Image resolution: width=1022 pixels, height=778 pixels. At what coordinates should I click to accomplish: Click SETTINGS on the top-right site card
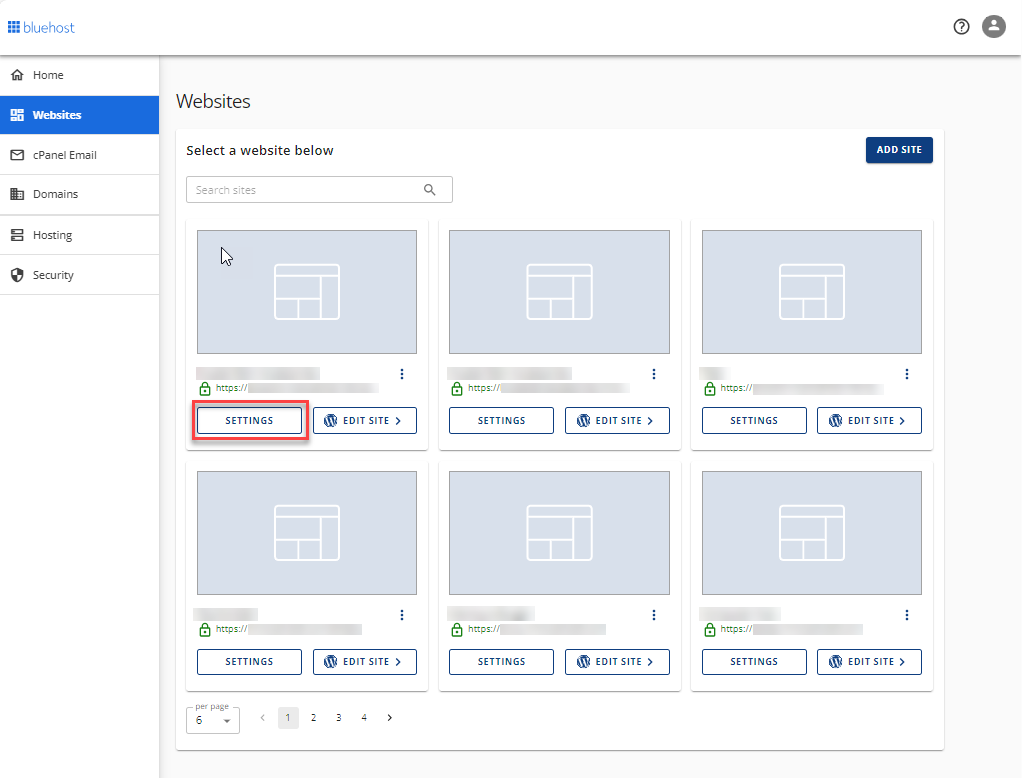754,421
